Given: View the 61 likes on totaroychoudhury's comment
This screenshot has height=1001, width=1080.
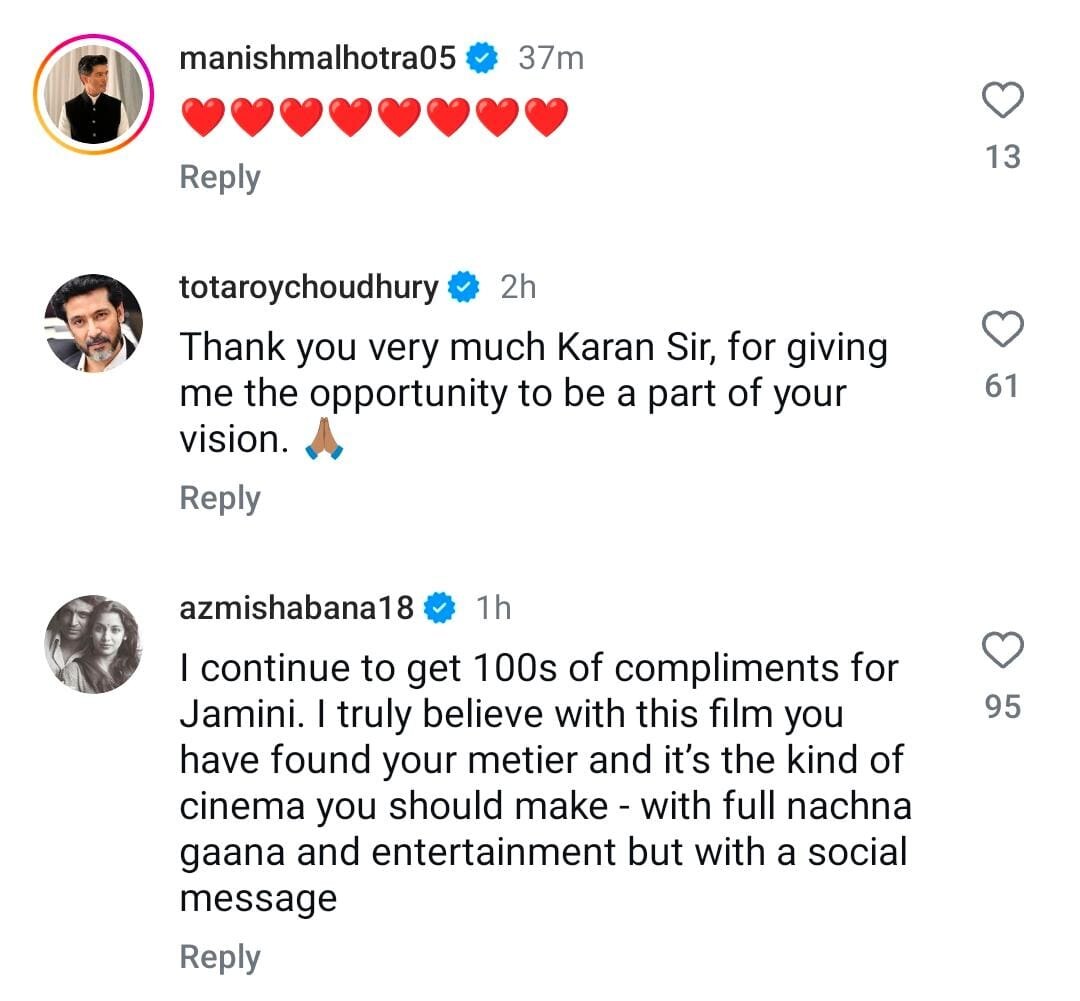Looking at the screenshot, I should [1002, 385].
